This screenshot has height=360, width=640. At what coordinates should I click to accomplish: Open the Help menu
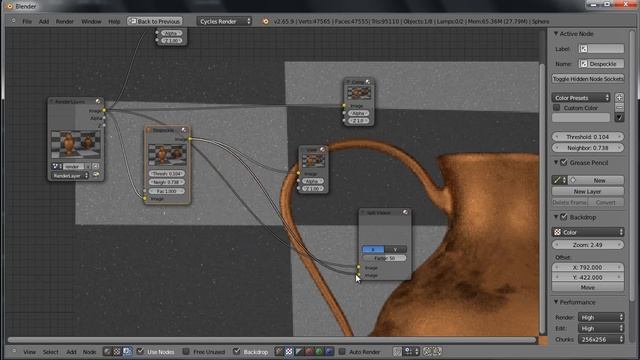[x=114, y=21]
